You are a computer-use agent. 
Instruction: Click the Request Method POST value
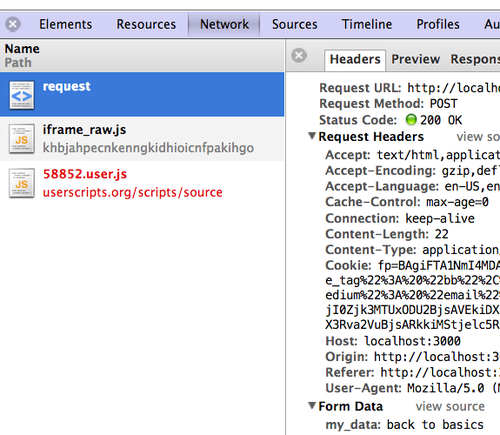click(x=444, y=104)
